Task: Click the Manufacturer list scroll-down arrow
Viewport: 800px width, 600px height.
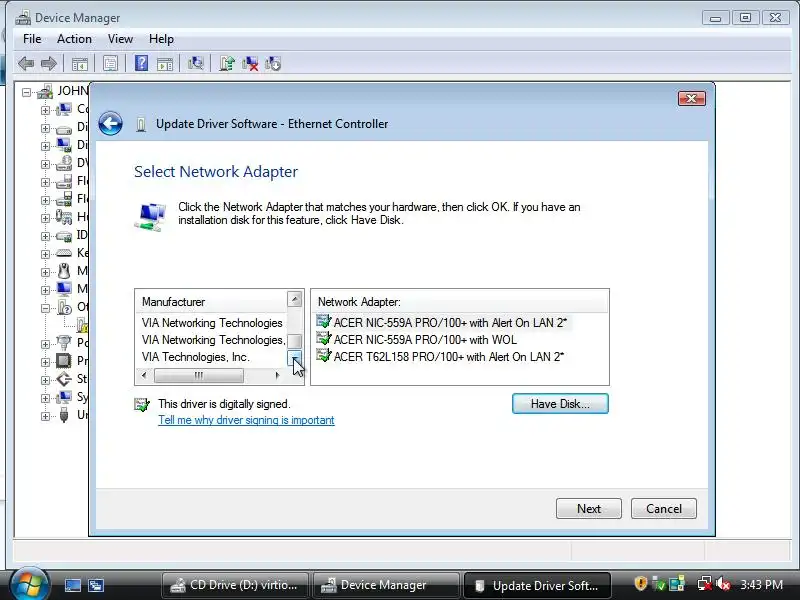Action: coord(294,358)
